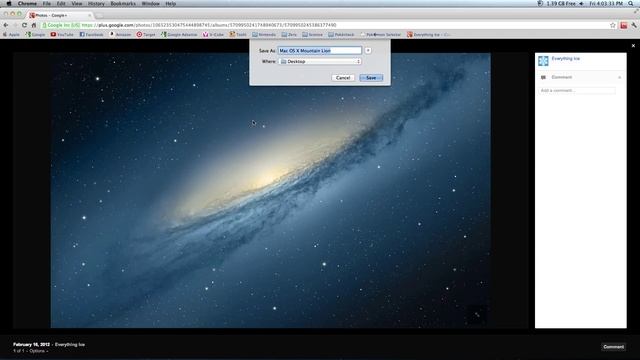The width and height of the screenshot is (640, 360).
Task: Open a new tab with the tab-strip button
Action: tap(99, 16)
